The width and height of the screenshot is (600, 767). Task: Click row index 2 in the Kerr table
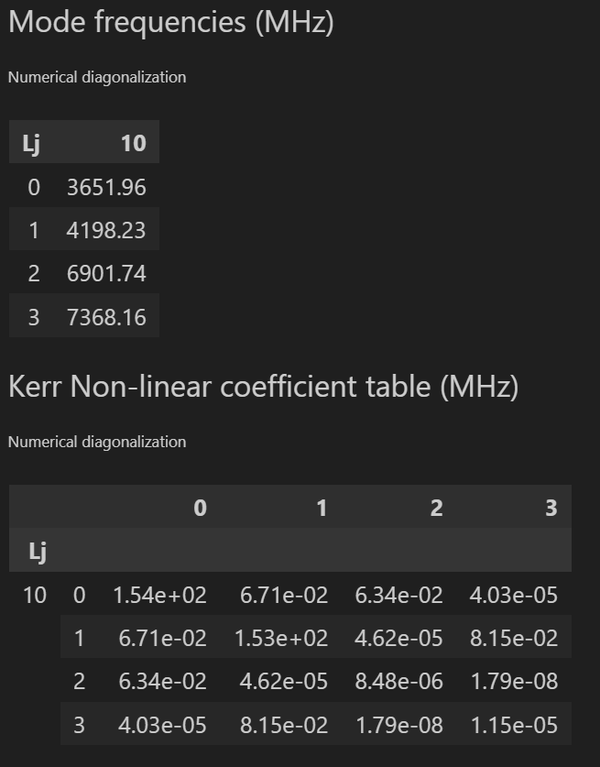(x=79, y=681)
